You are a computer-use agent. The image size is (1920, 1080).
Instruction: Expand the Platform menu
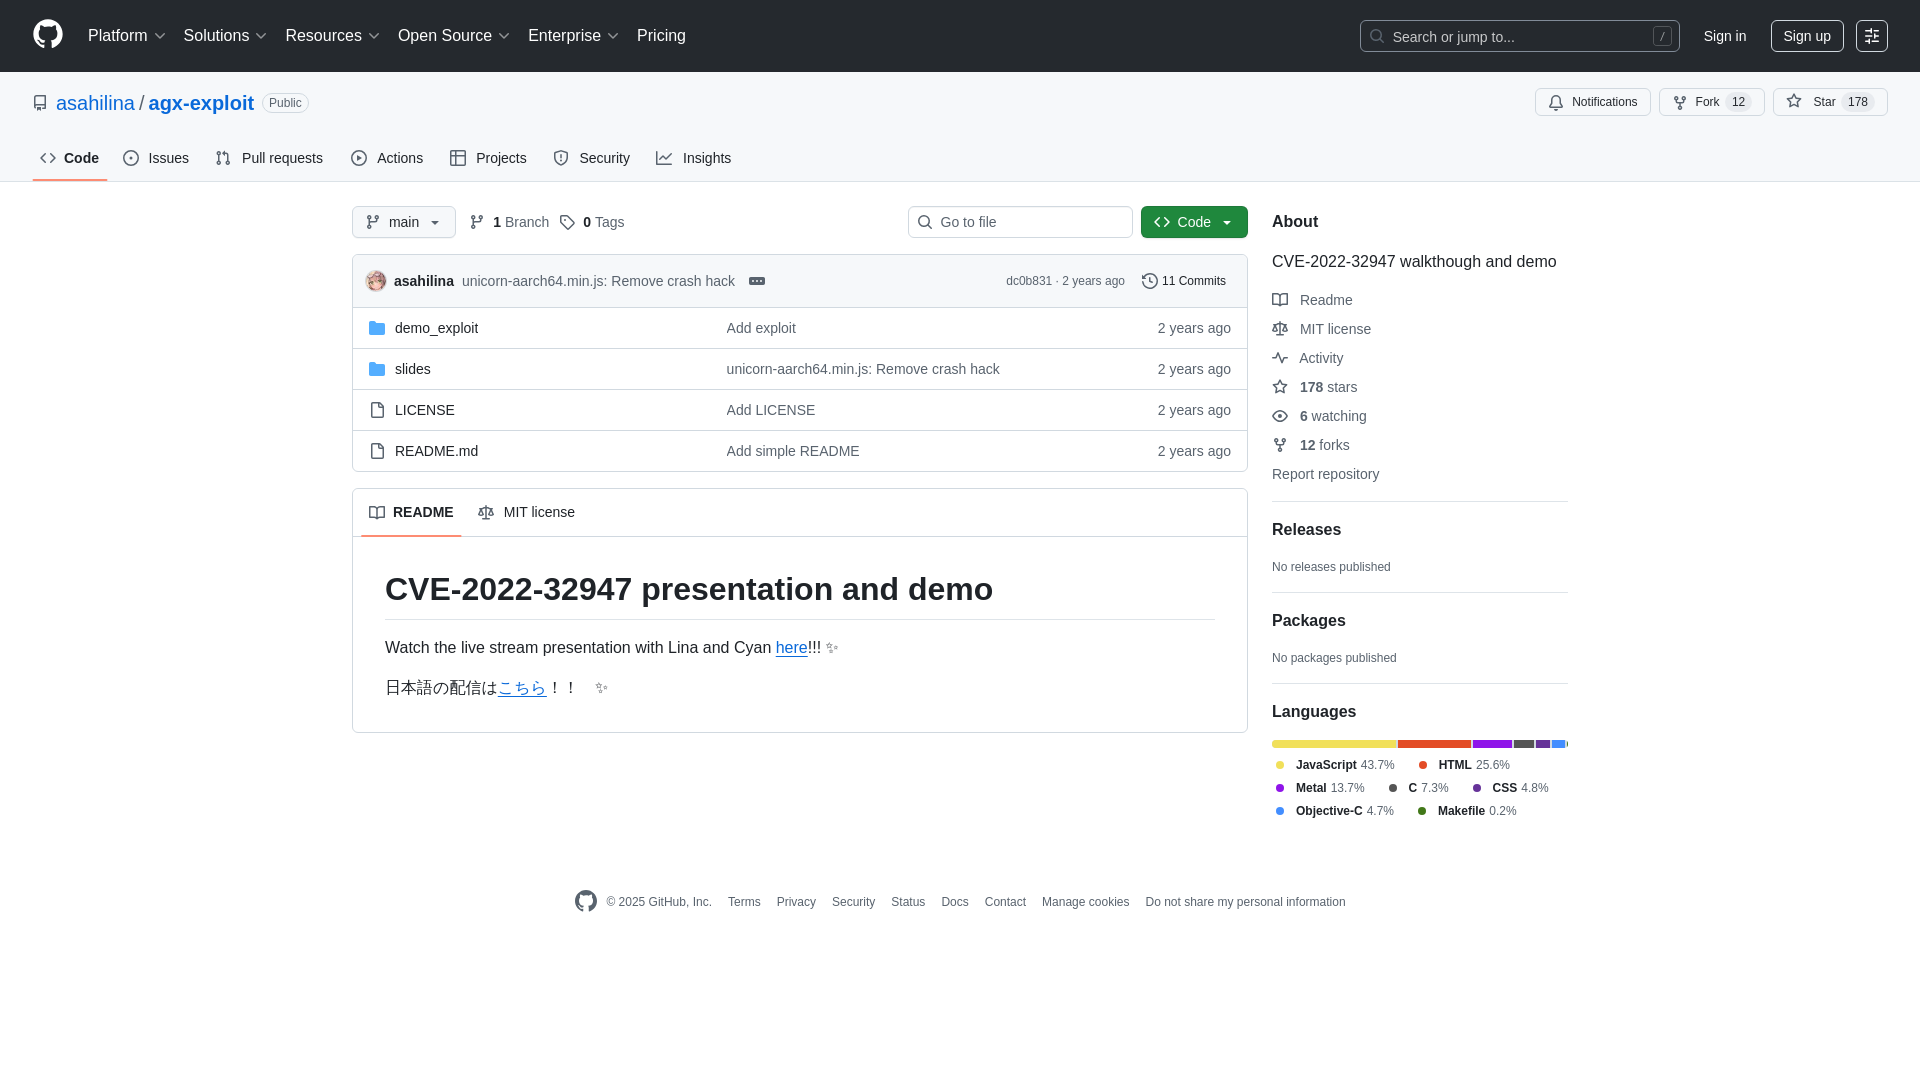(127, 36)
